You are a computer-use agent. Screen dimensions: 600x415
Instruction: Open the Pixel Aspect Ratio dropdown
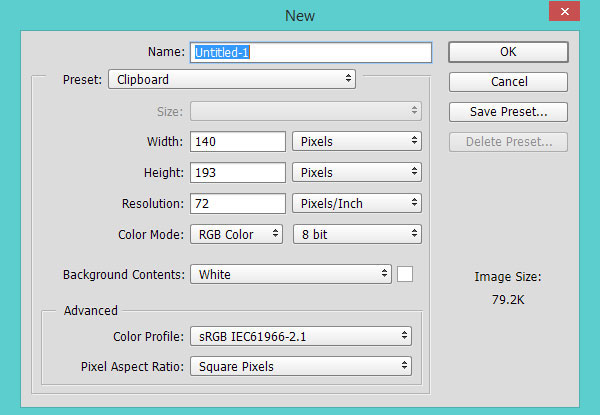(x=301, y=366)
